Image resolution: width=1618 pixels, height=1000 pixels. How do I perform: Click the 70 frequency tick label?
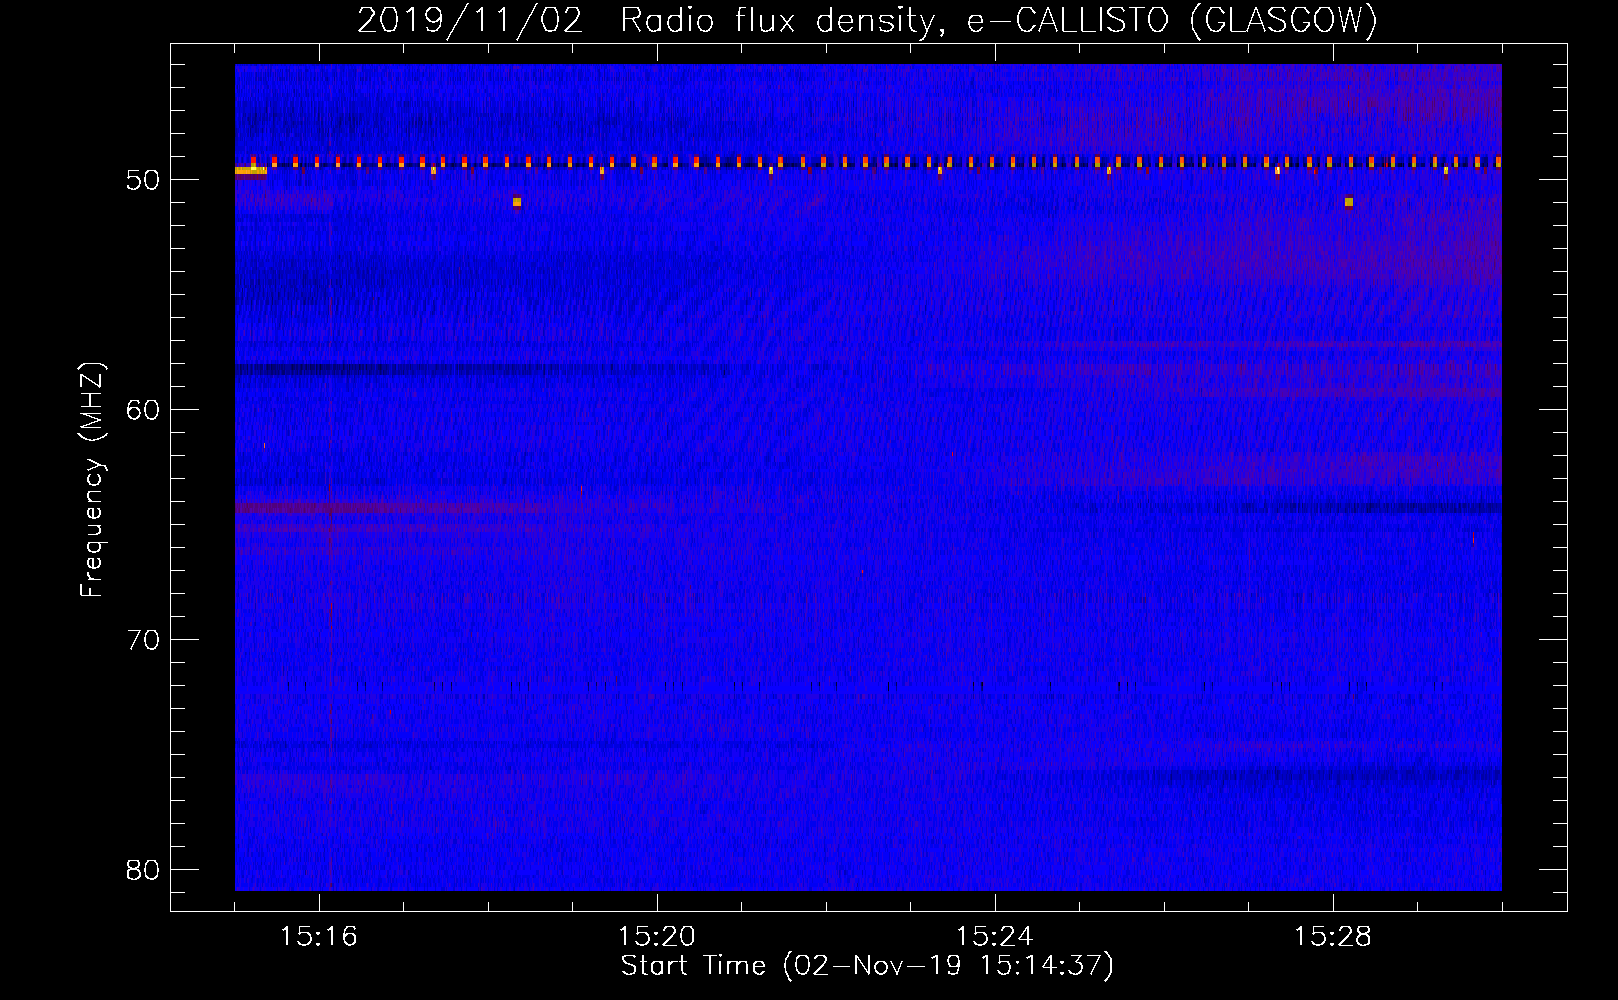(x=143, y=640)
